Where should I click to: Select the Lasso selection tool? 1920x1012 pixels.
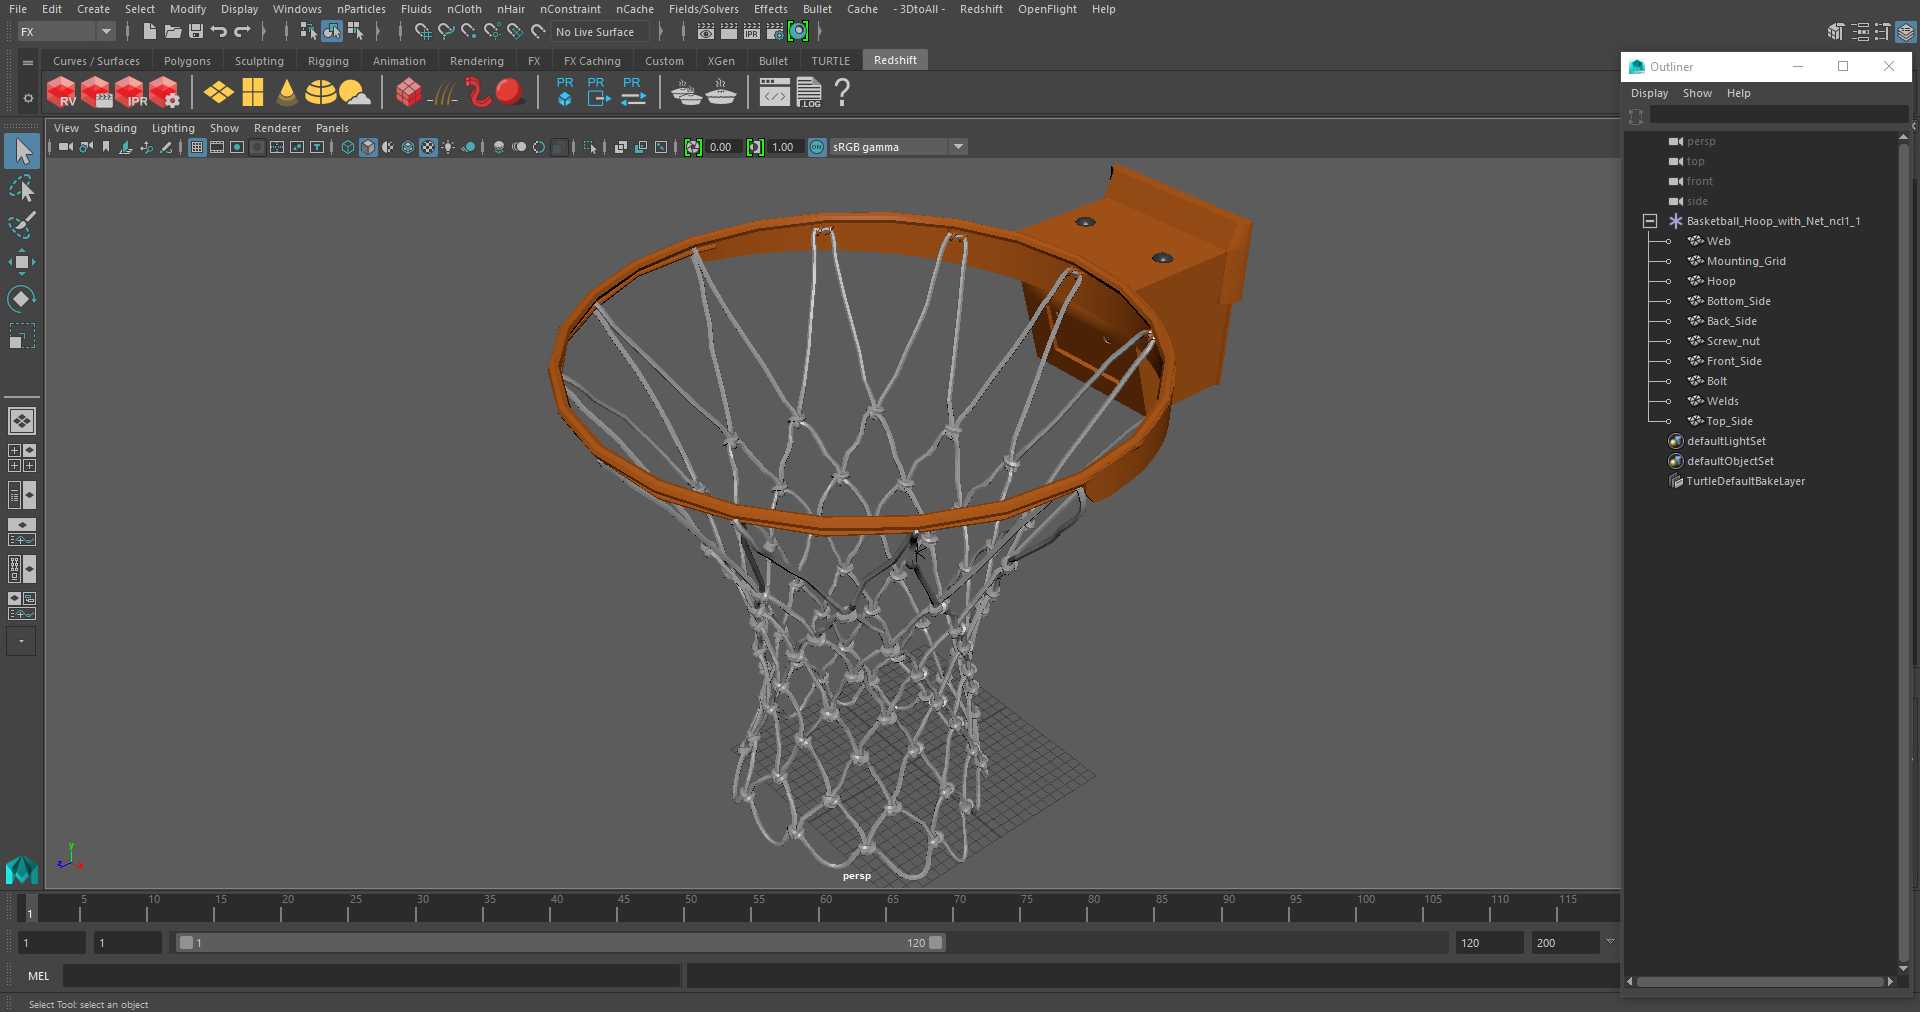22,188
